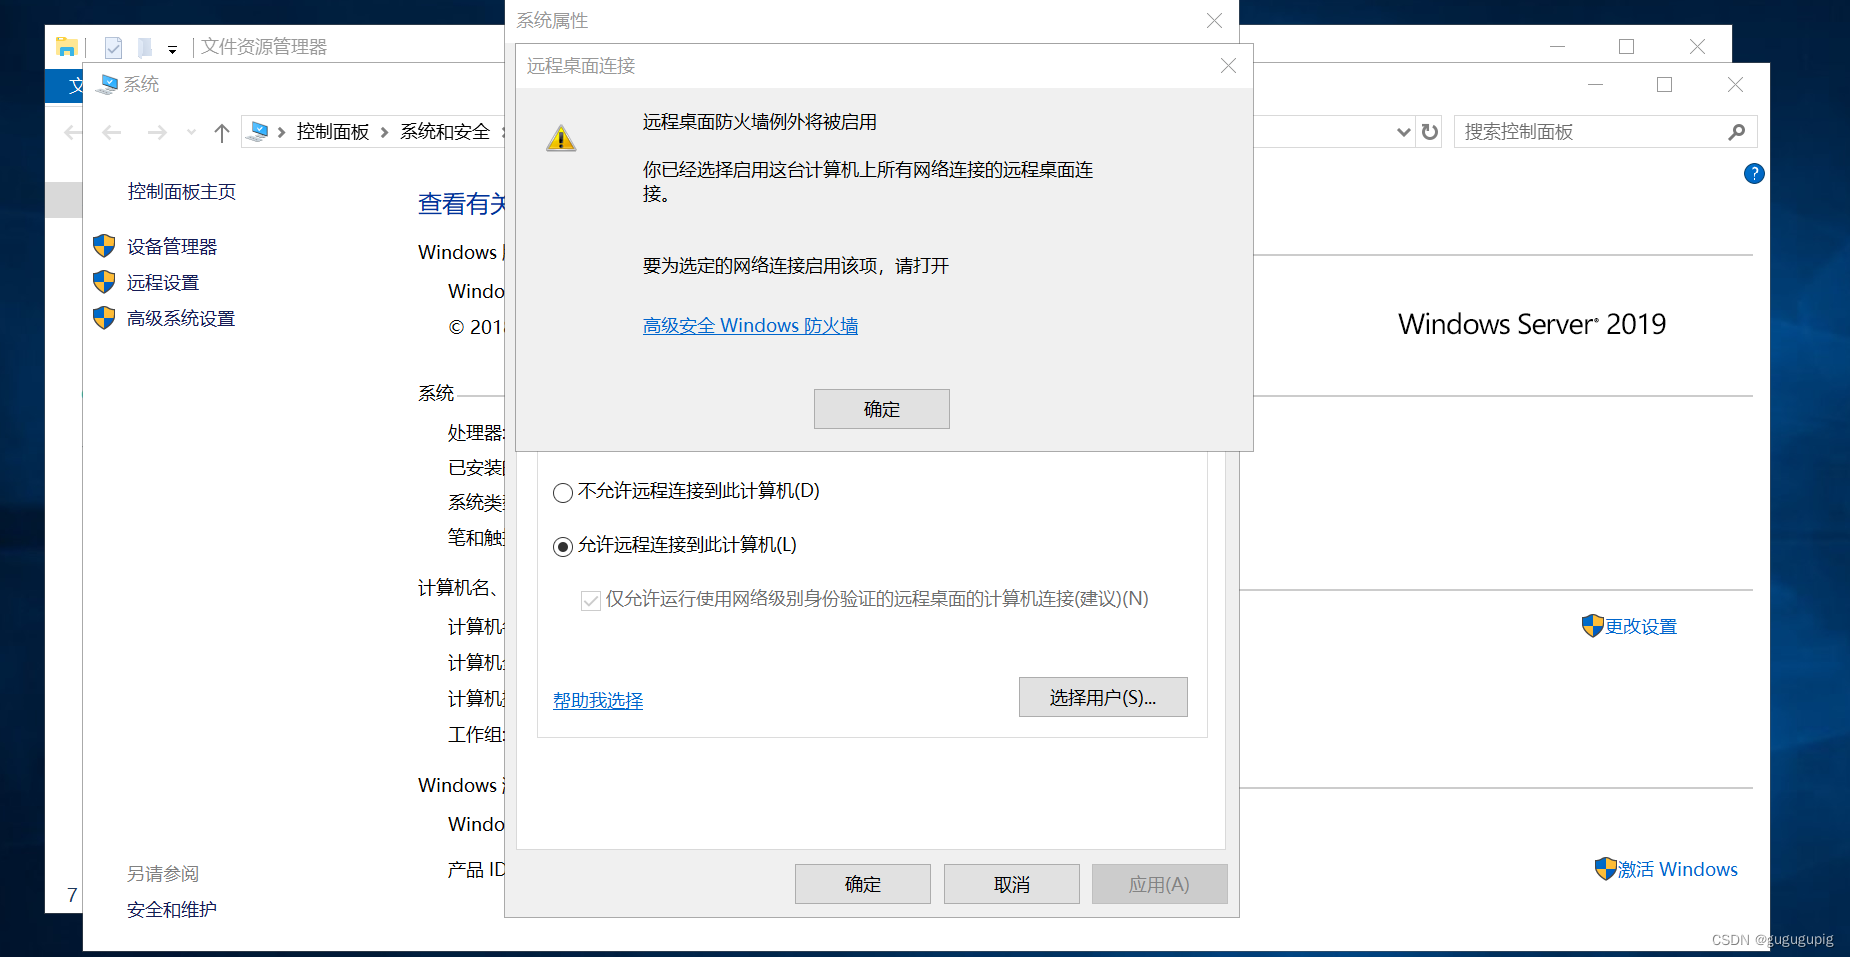Minimize the System window
Screen dimensions: 1850x957
(1595, 85)
